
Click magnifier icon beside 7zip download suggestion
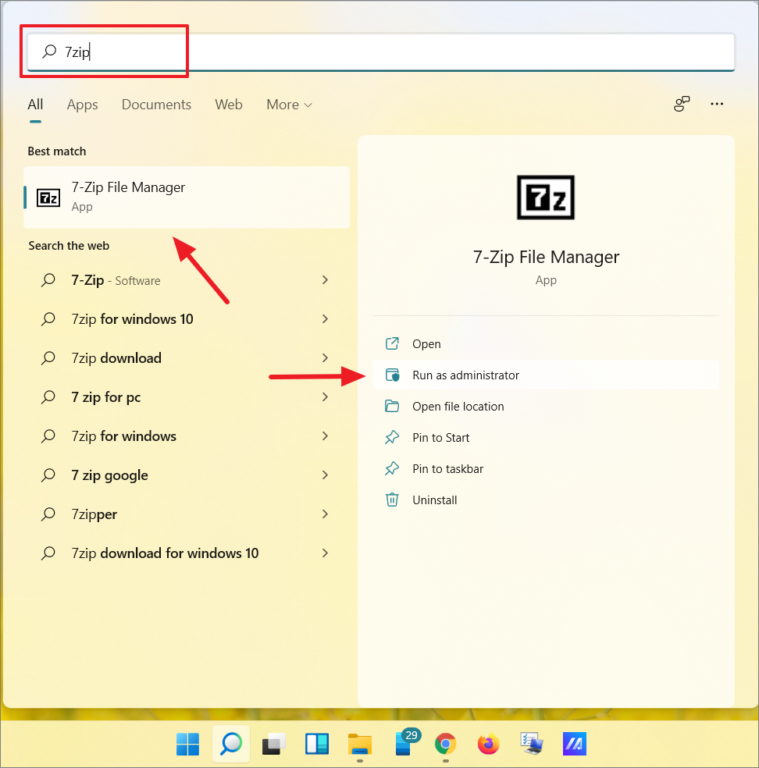(48, 358)
